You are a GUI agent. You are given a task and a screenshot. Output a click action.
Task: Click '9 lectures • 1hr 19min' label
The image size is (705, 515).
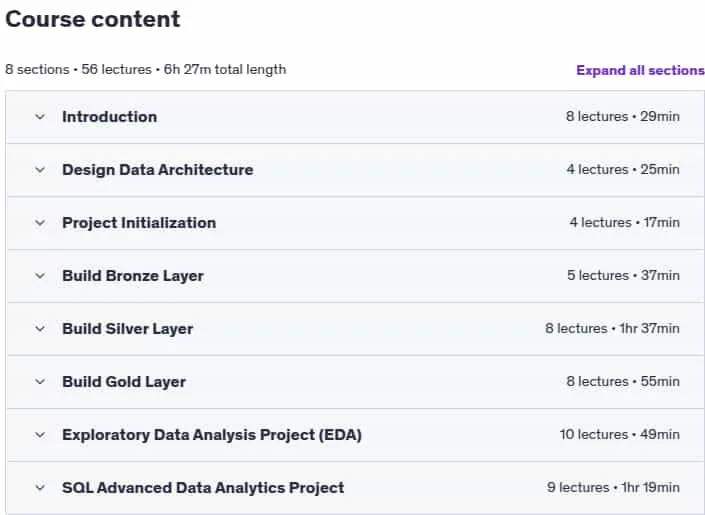(613, 488)
